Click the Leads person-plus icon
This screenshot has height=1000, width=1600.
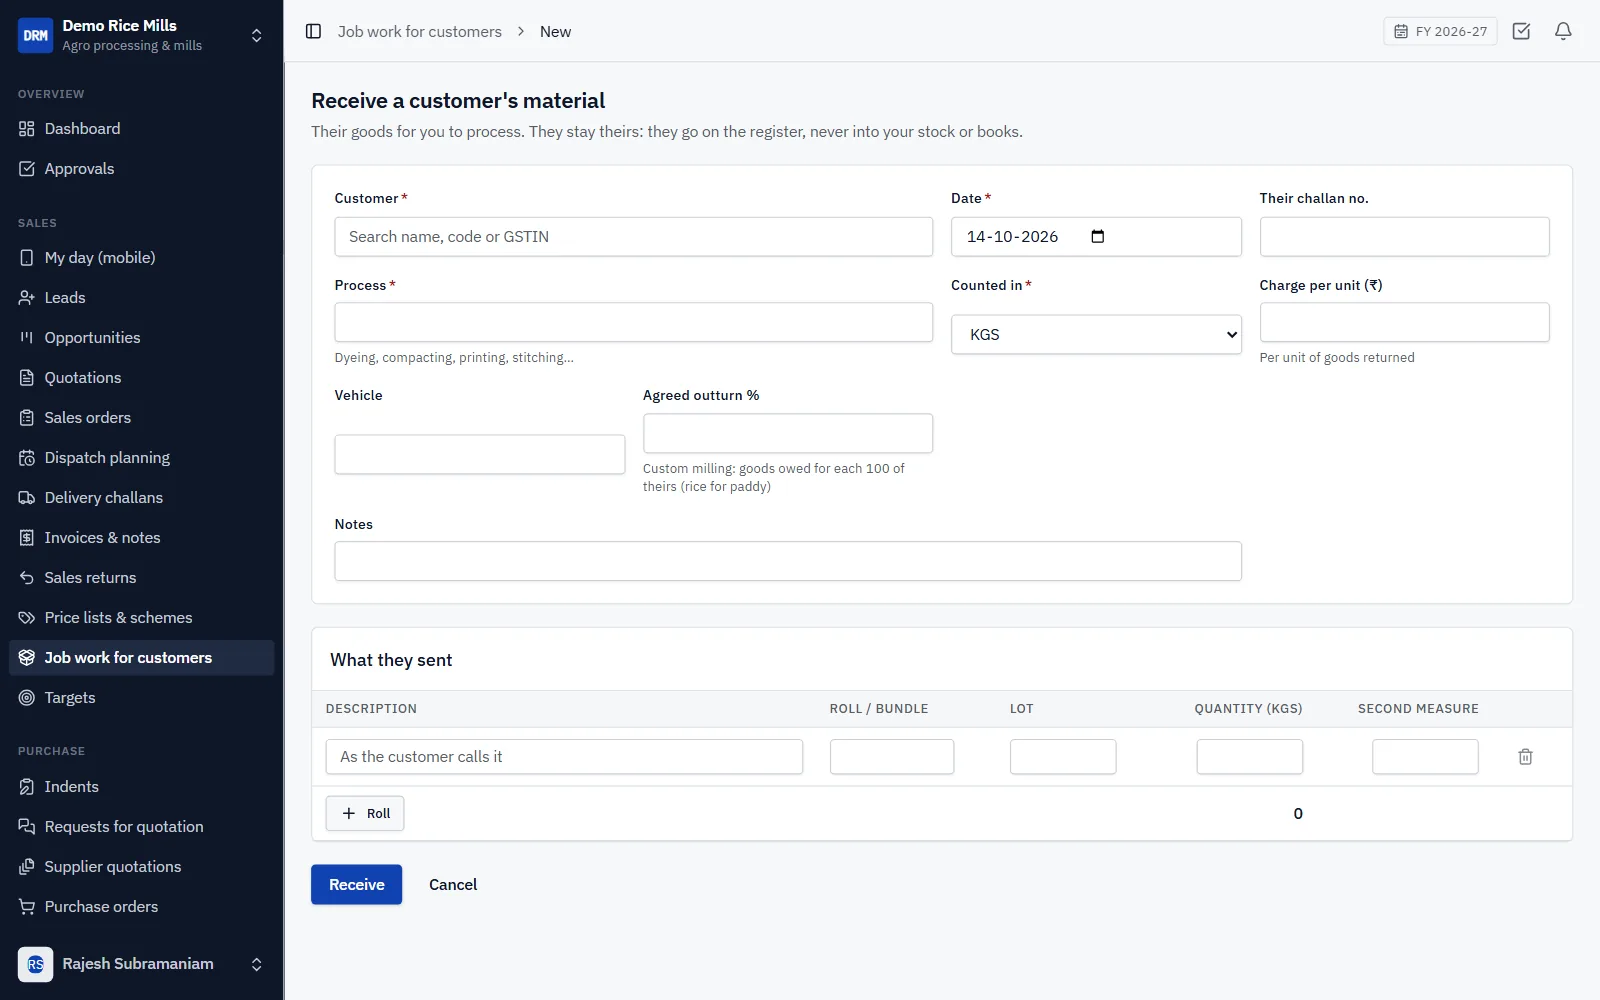coord(27,298)
